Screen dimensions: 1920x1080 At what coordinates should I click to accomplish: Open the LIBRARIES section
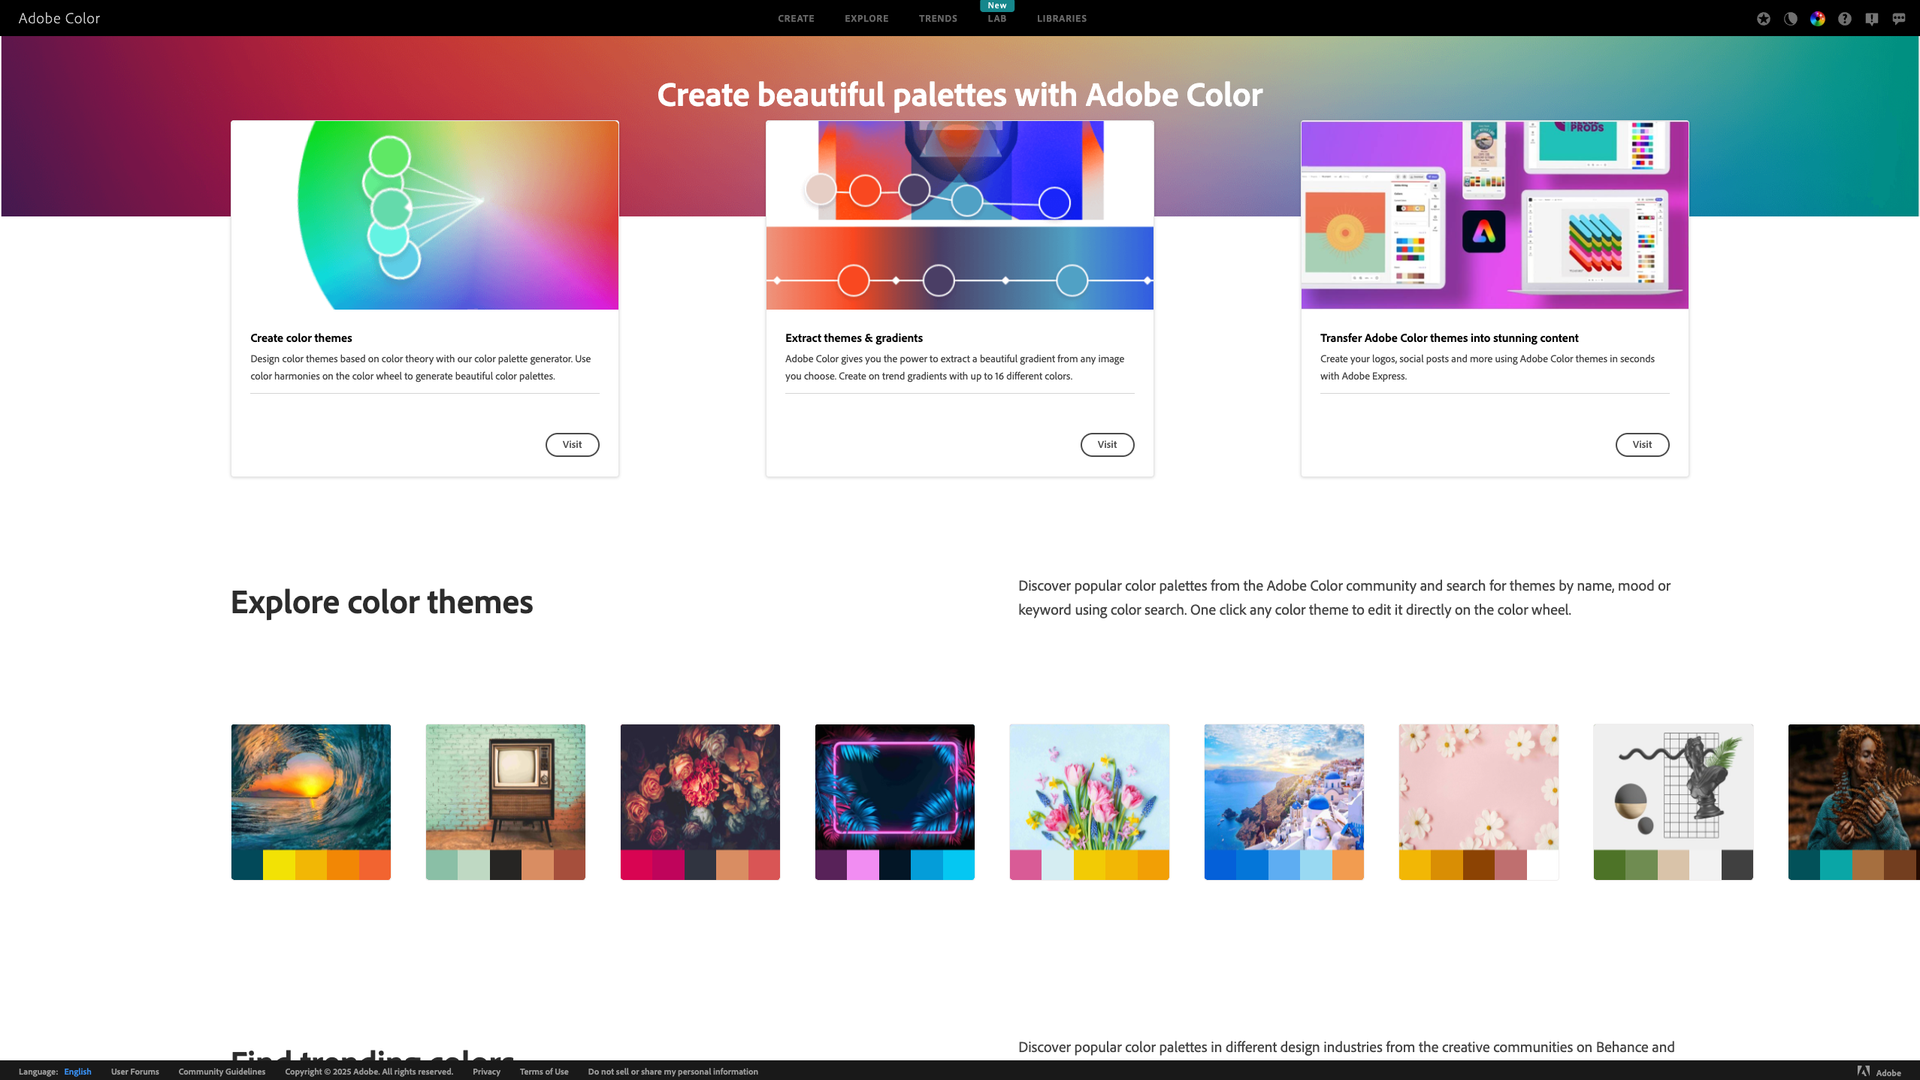coord(1061,18)
